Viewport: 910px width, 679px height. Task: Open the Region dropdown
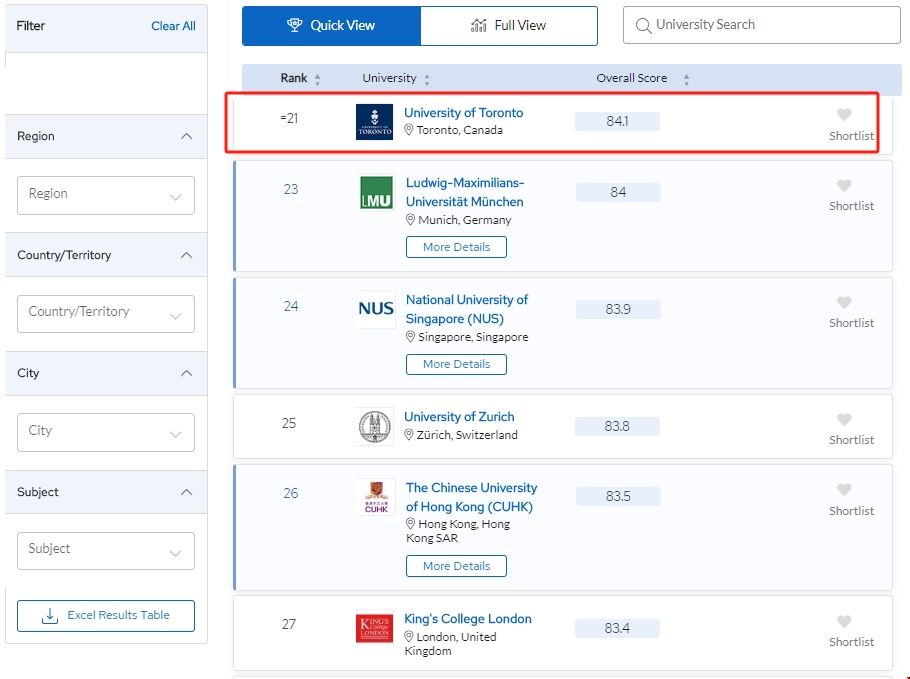[106, 195]
